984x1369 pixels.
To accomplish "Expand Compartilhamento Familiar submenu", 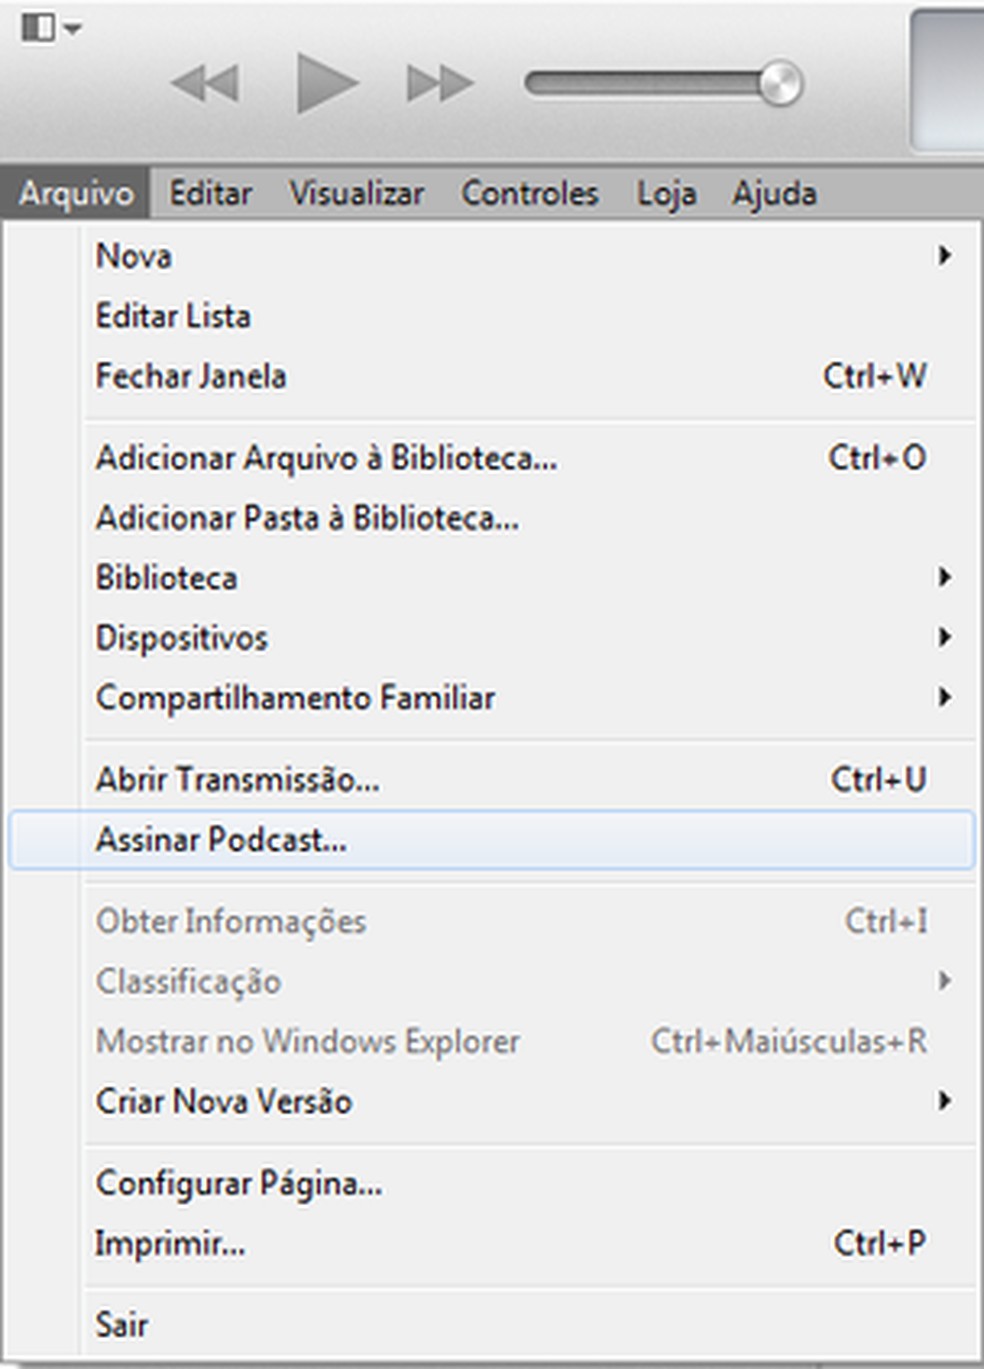I will tap(295, 698).
